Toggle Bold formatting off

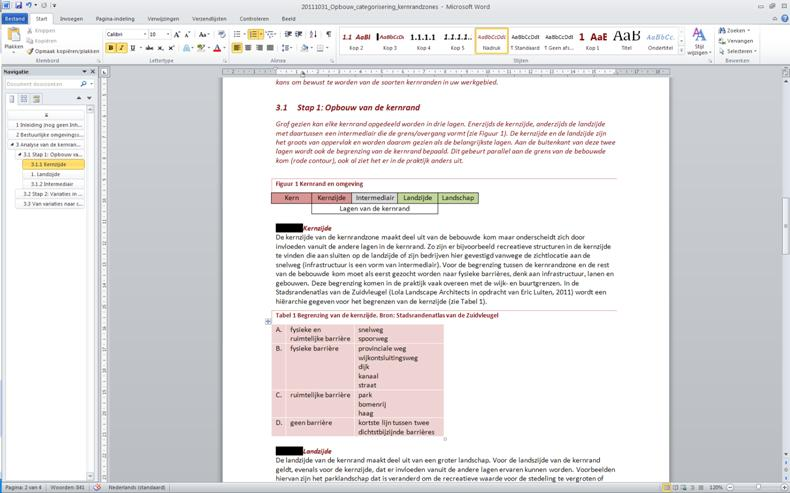pos(110,48)
